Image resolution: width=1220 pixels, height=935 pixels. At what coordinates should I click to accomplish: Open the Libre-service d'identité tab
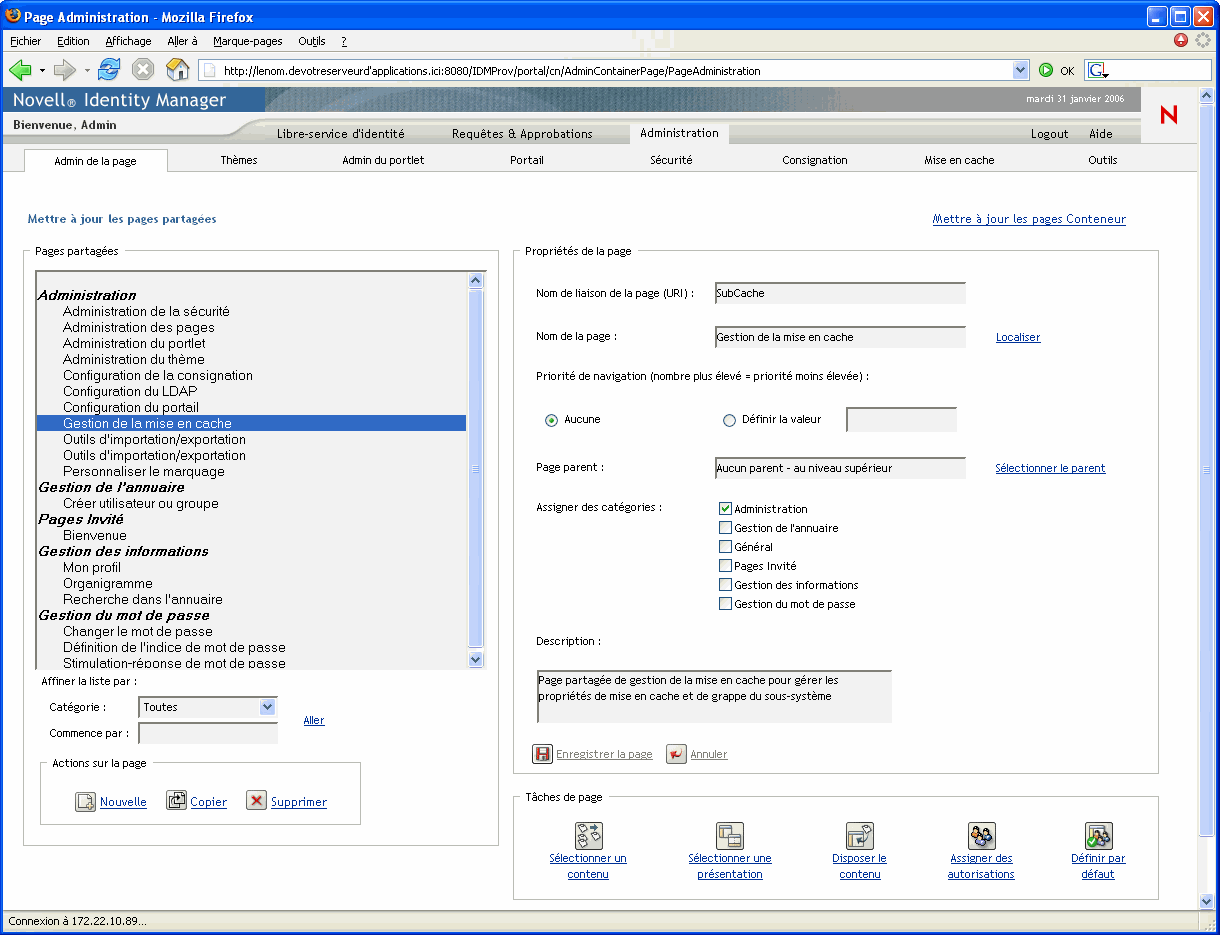click(341, 134)
